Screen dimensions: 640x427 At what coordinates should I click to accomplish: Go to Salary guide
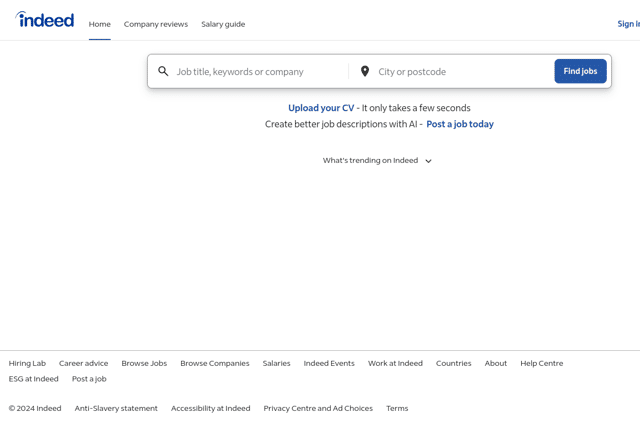tap(223, 24)
